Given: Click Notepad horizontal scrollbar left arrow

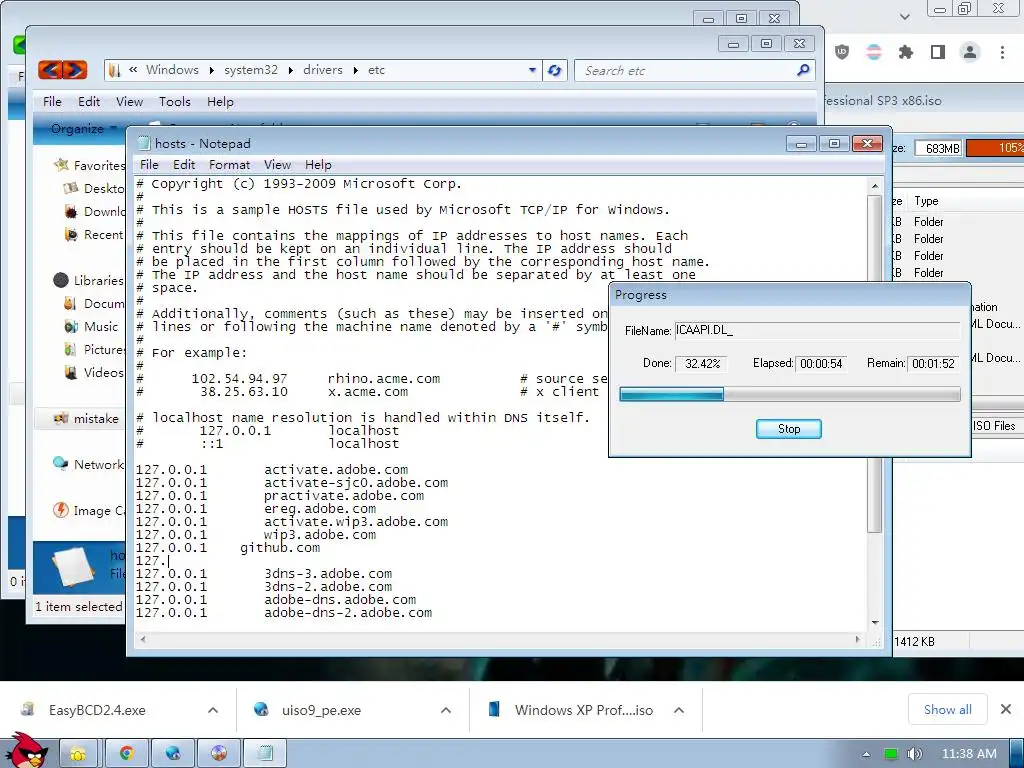Looking at the screenshot, I should point(143,639).
